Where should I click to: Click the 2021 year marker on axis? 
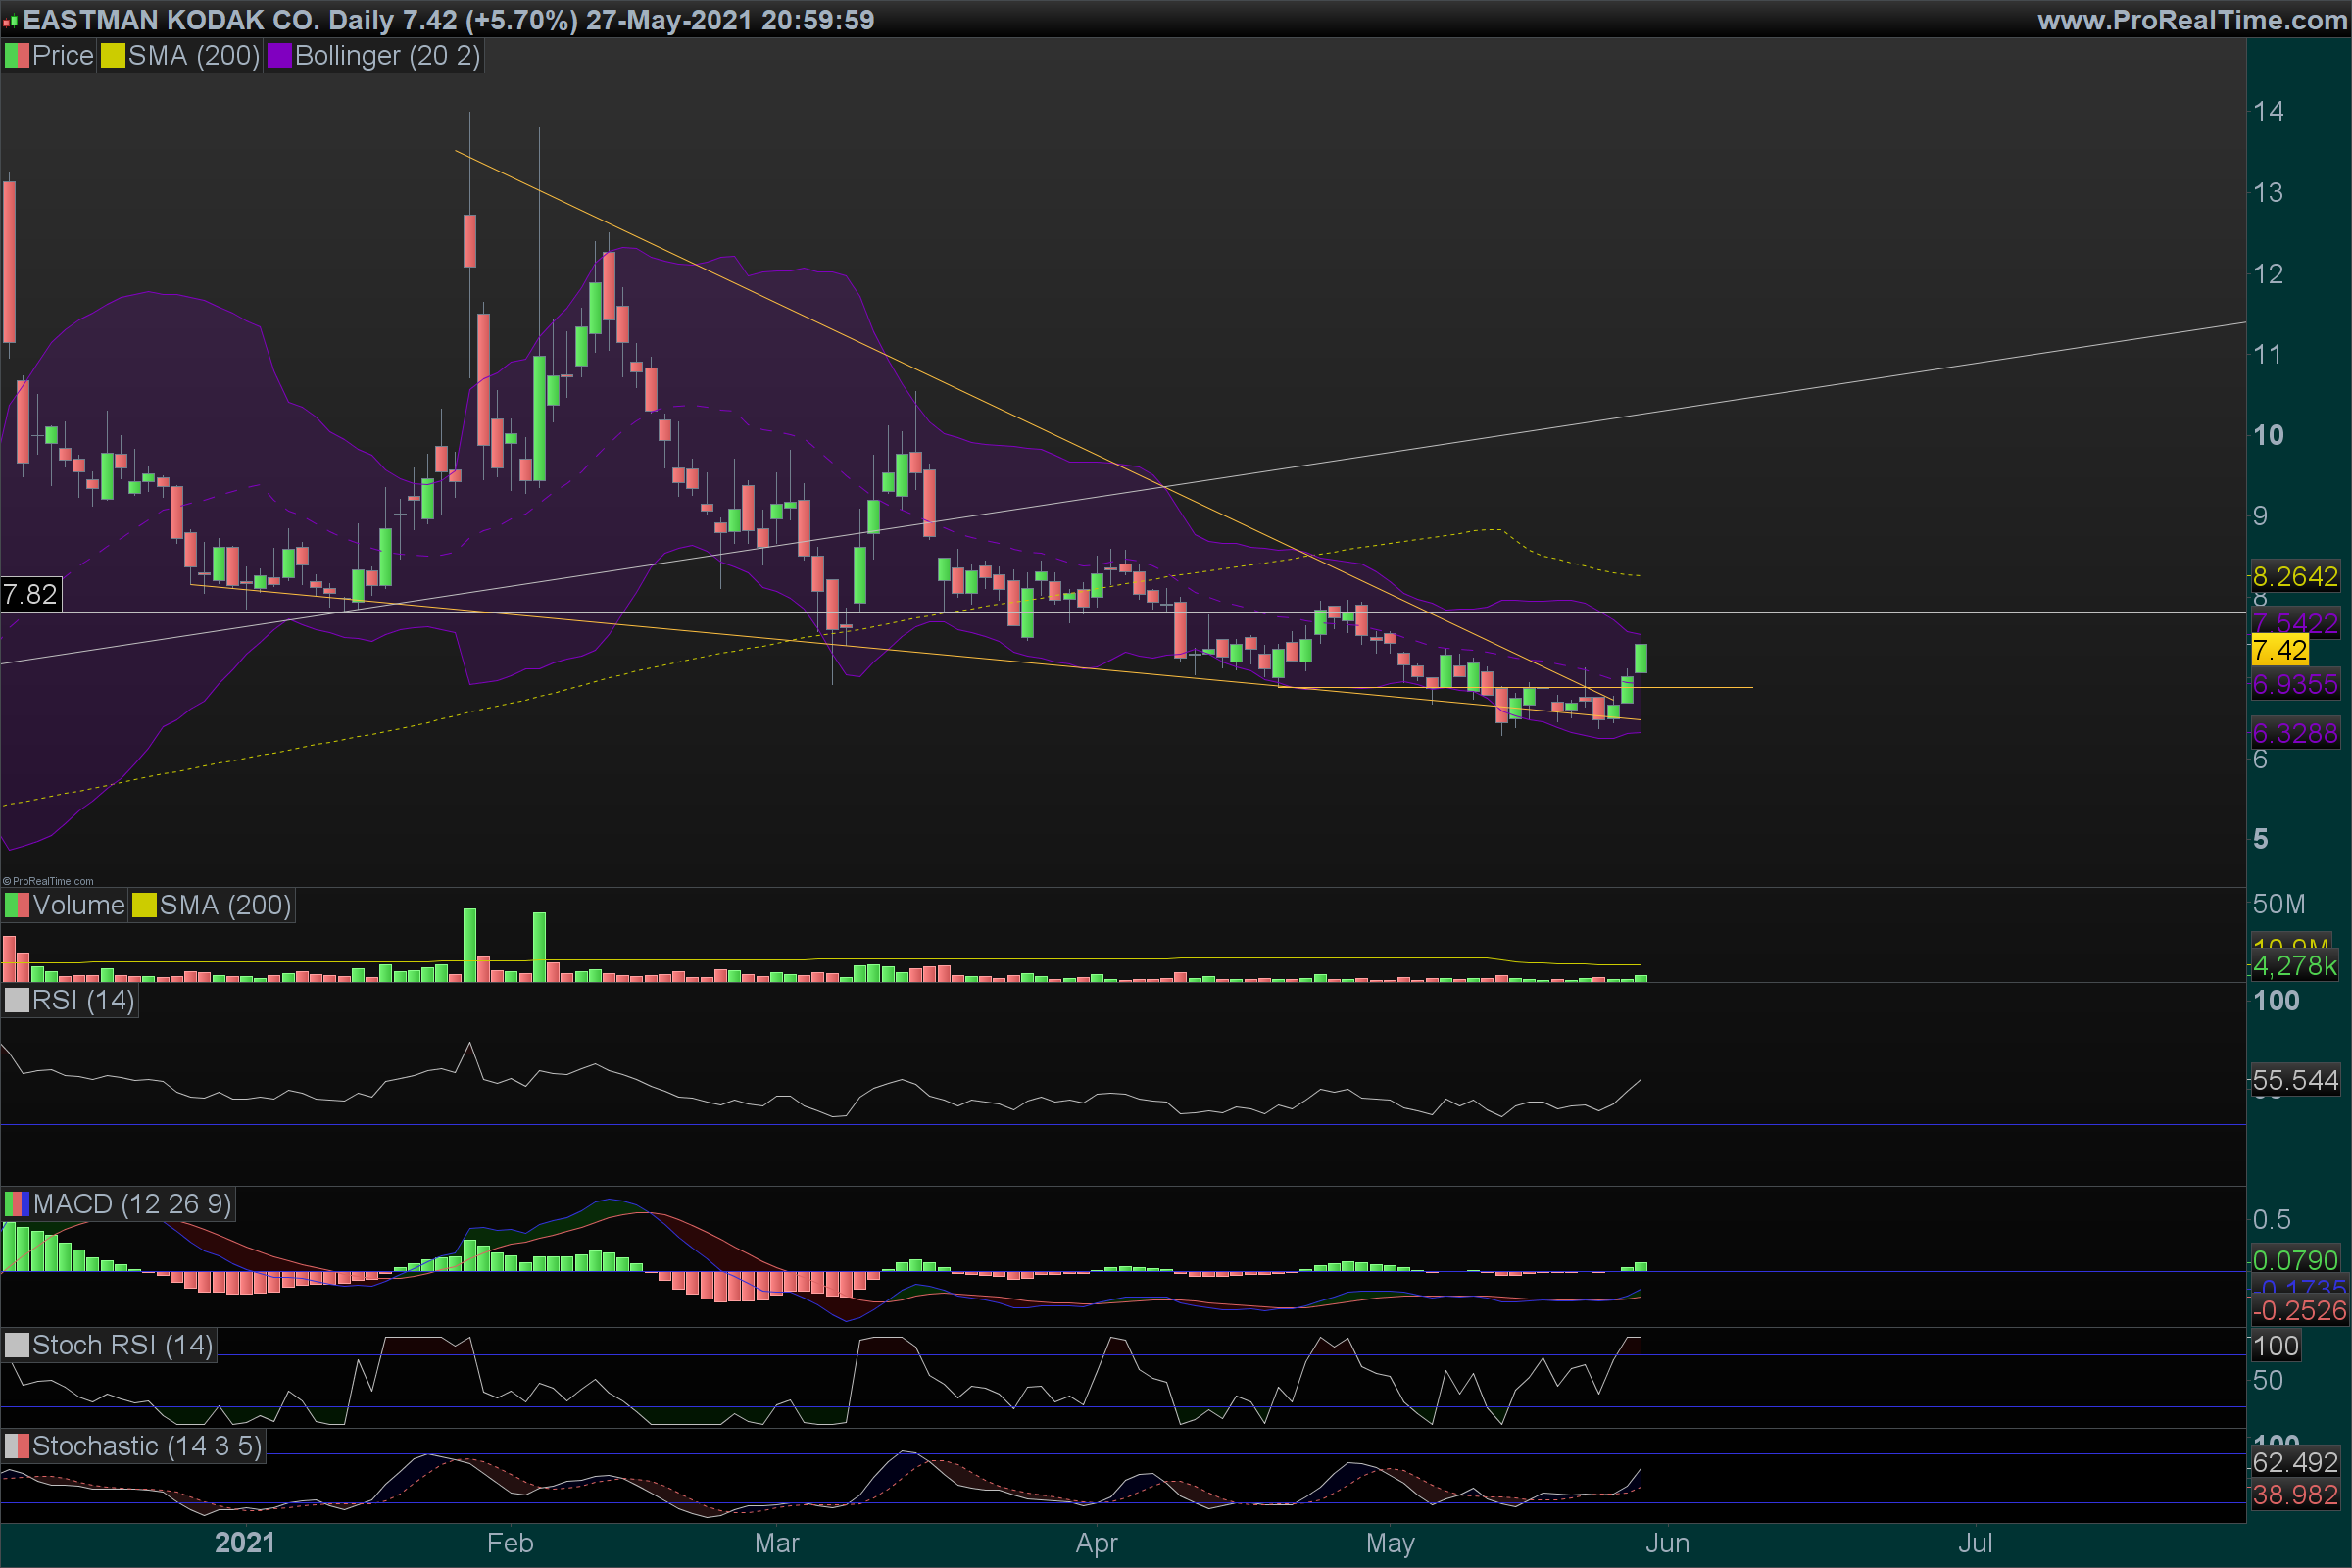244,1543
